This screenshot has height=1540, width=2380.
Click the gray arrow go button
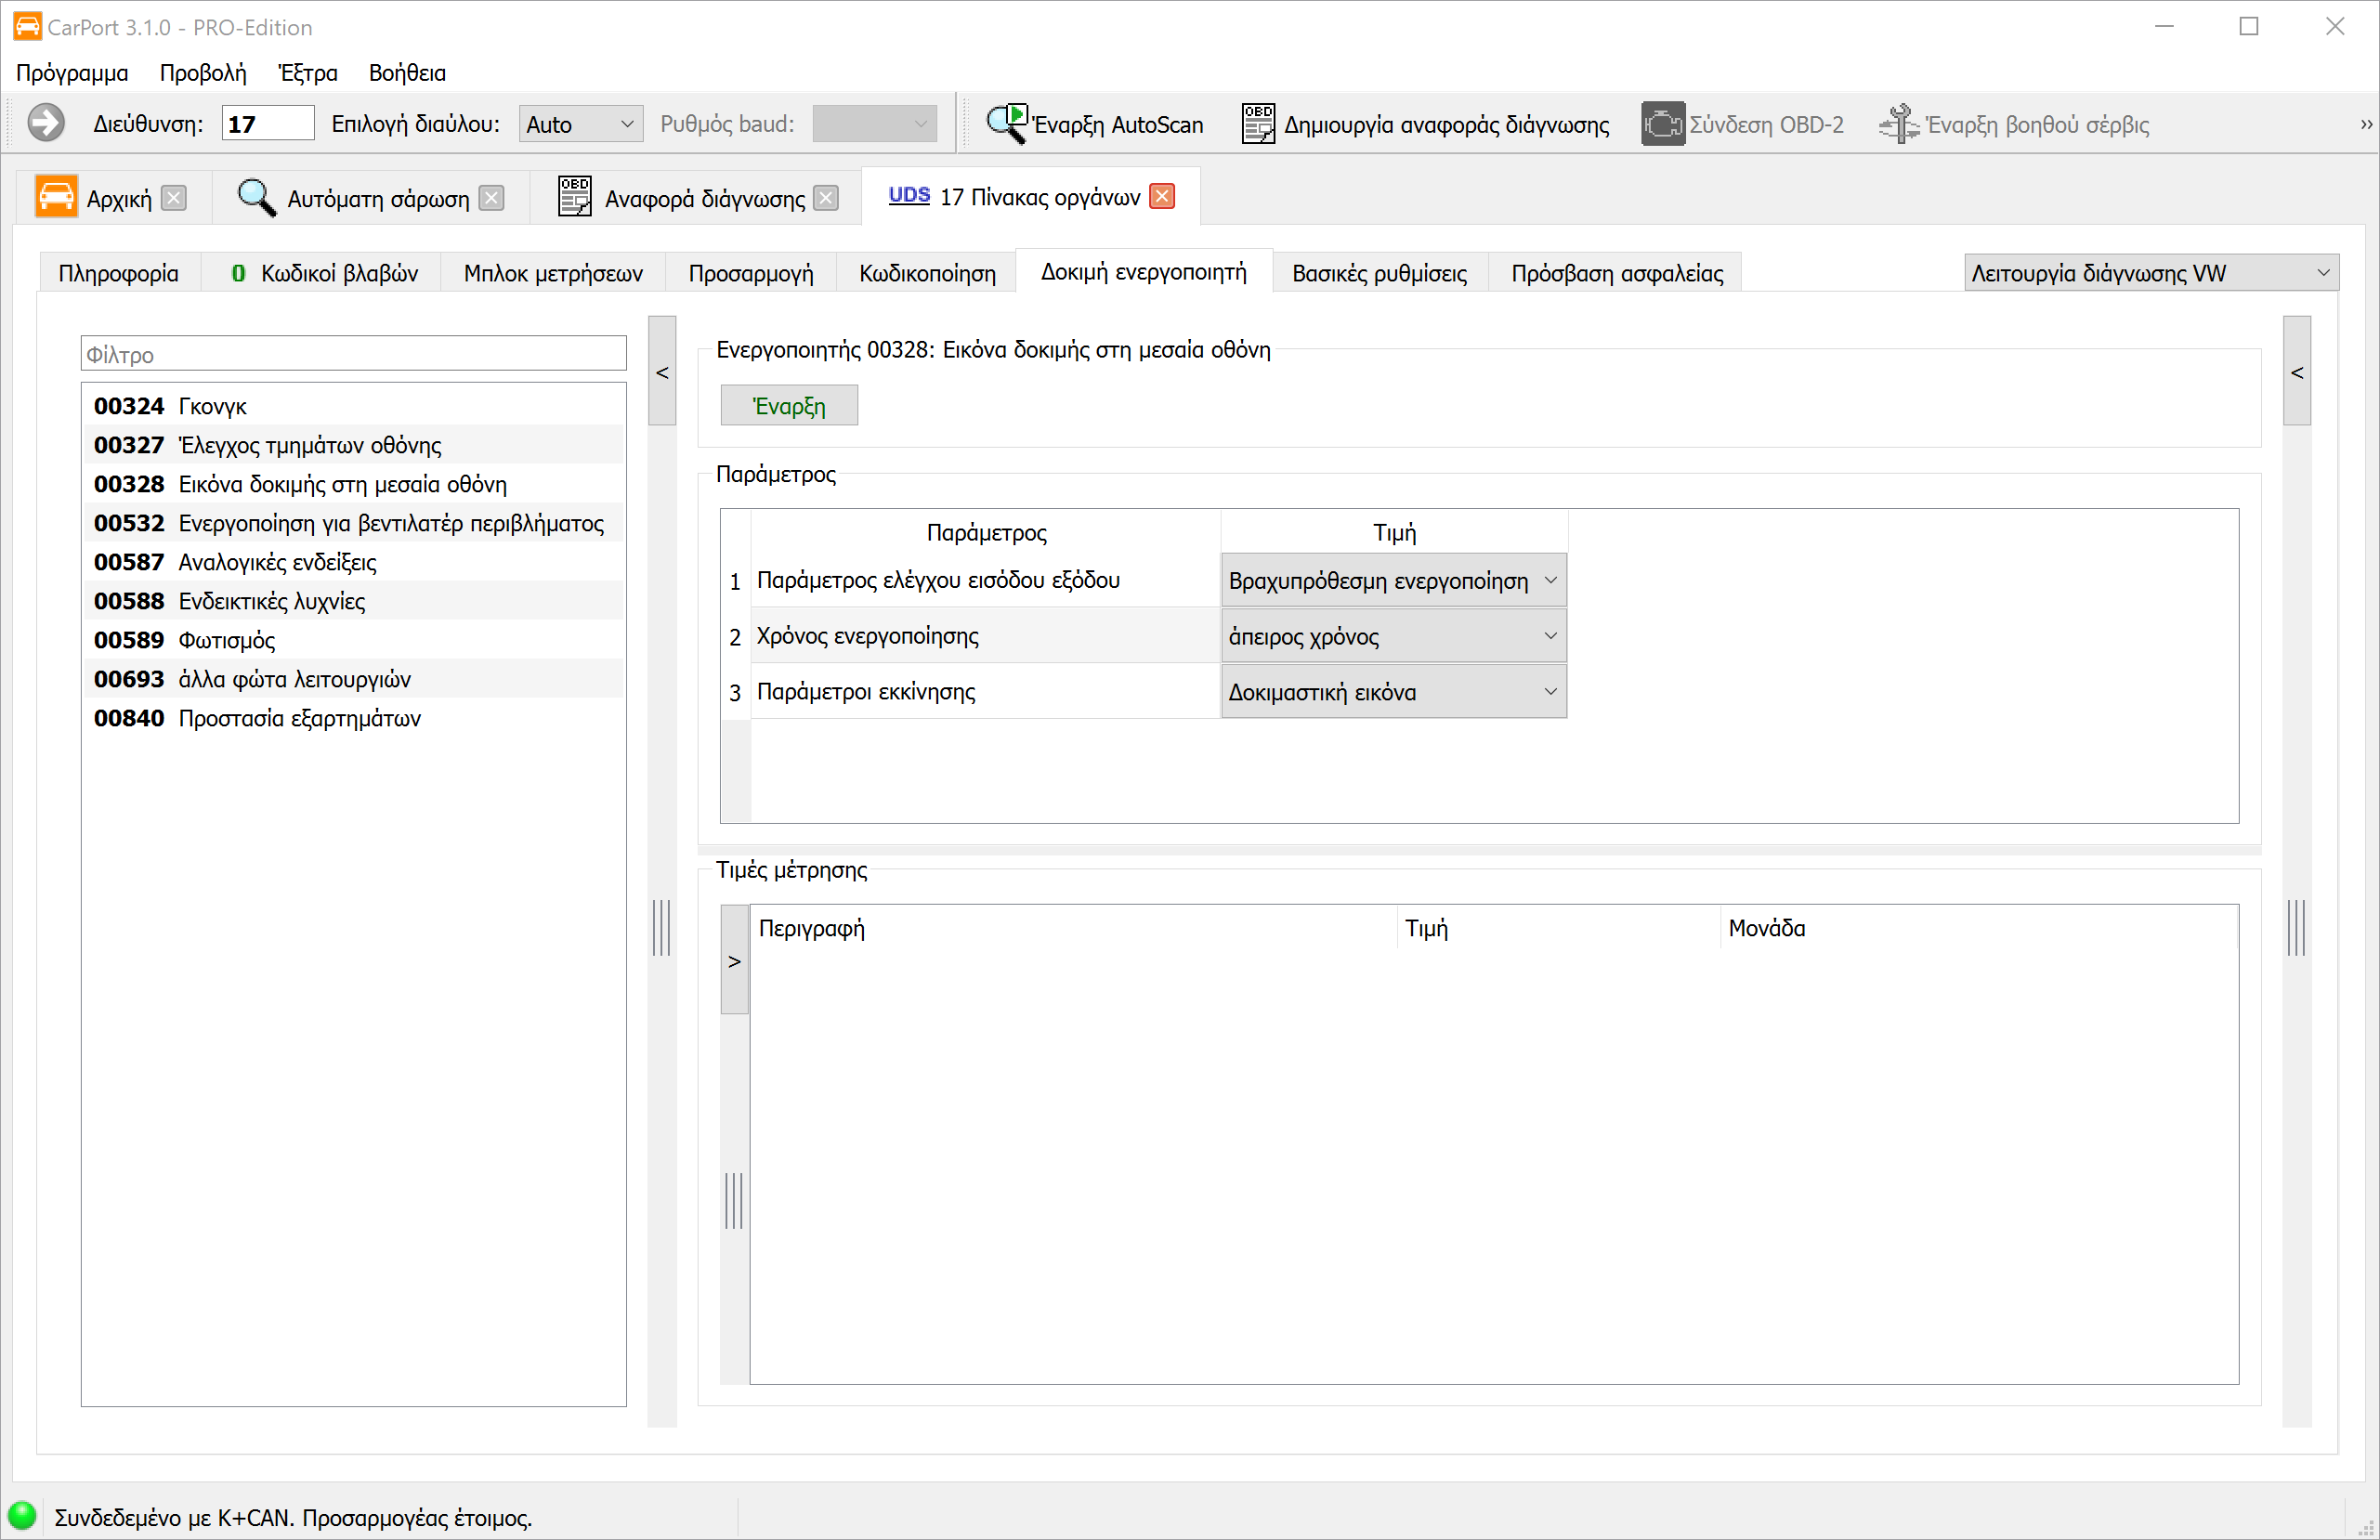click(46, 124)
